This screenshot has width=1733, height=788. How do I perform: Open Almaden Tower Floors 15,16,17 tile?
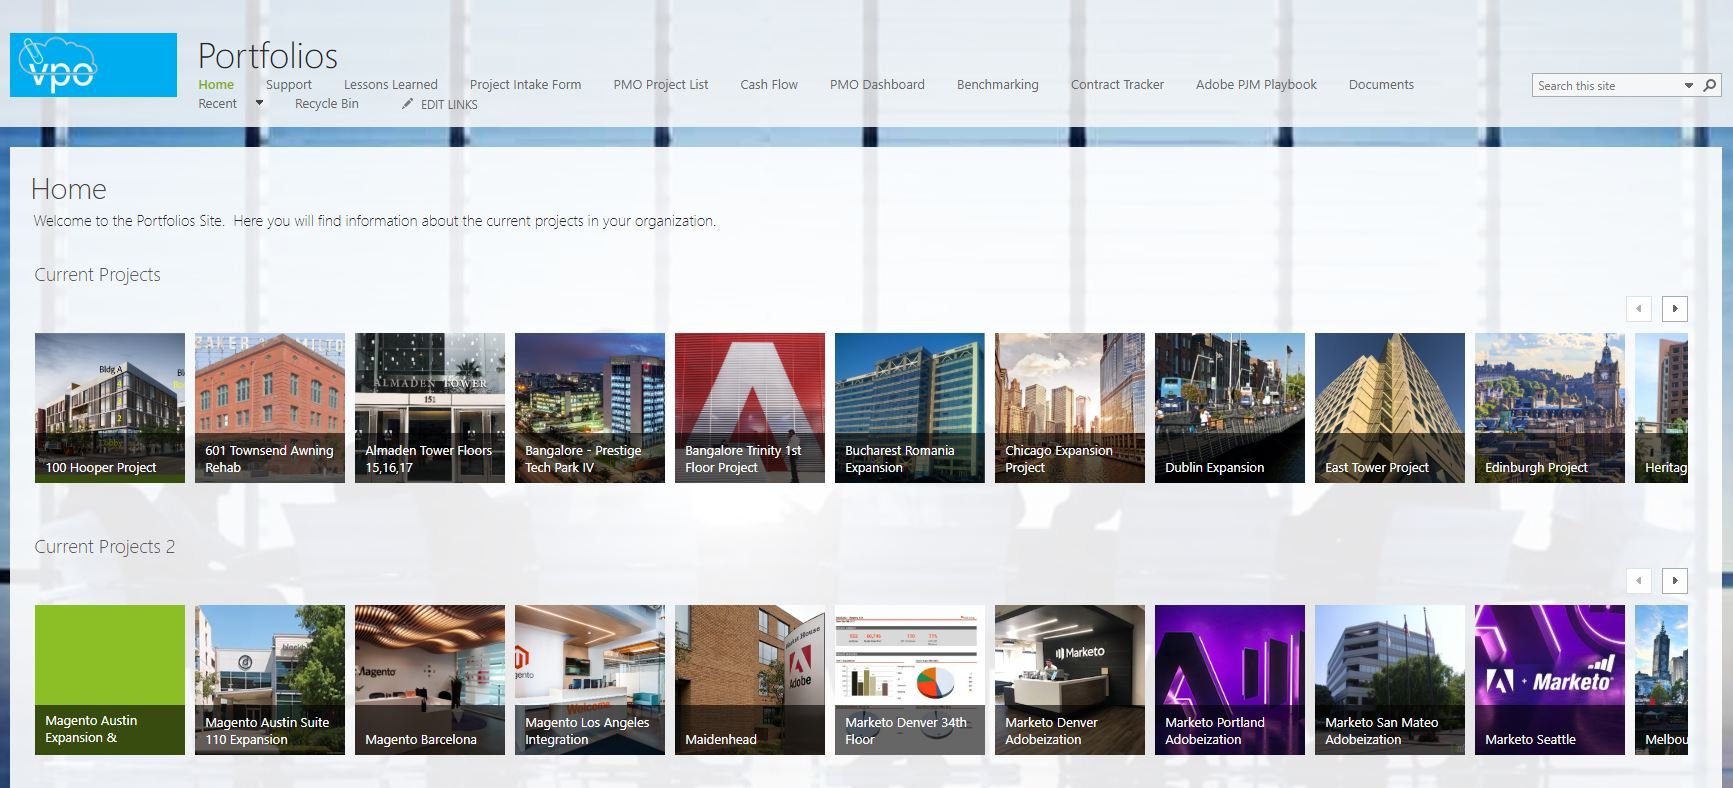pyautogui.click(x=430, y=408)
